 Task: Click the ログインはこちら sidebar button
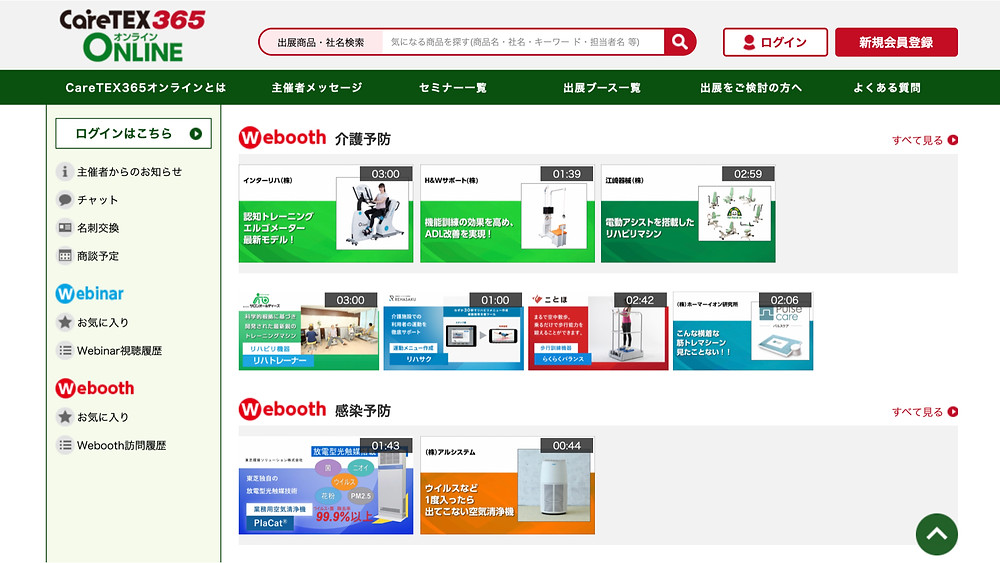click(133, 133)
